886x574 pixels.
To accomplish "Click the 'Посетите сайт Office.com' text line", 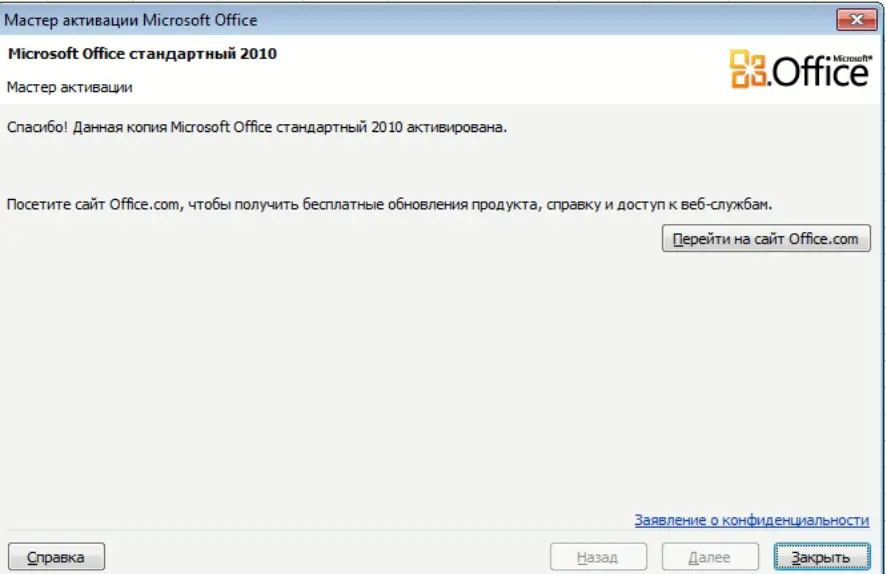I will point(389,204).
